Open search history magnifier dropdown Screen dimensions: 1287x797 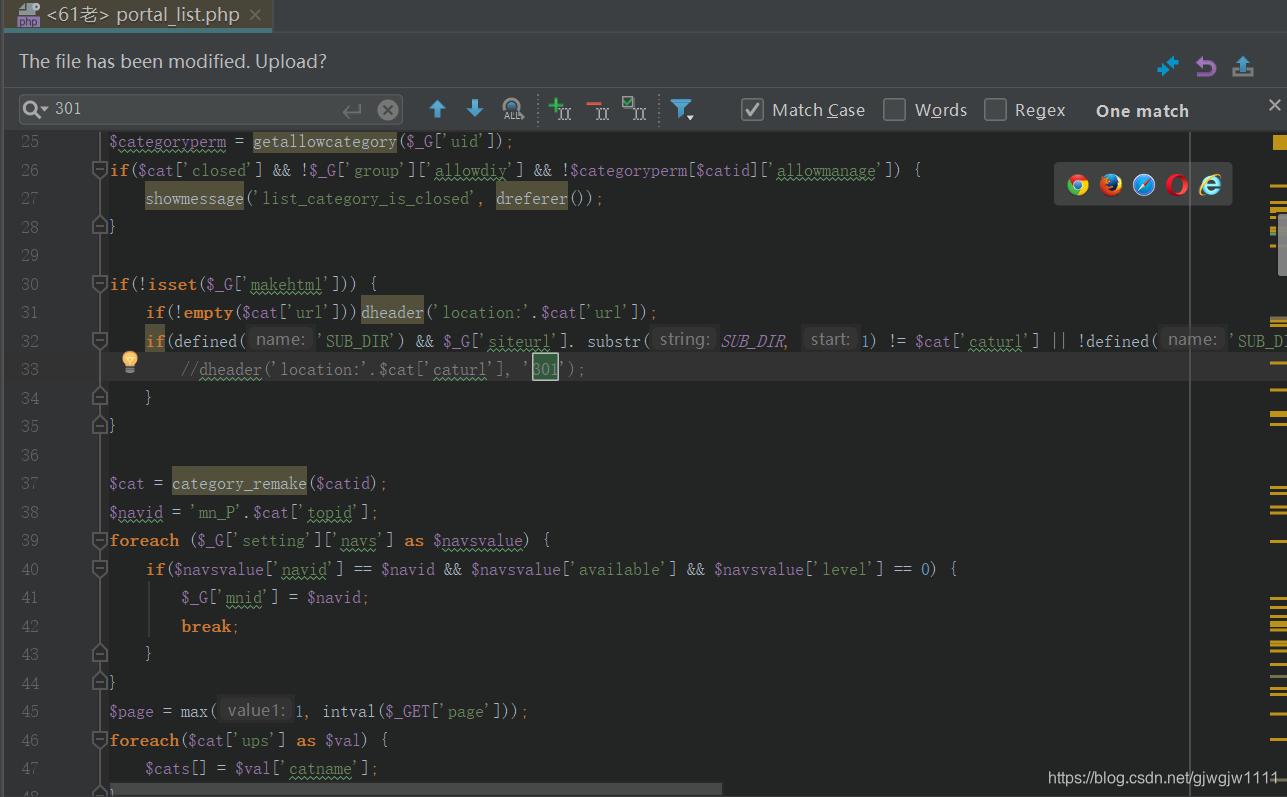(36, 109)
